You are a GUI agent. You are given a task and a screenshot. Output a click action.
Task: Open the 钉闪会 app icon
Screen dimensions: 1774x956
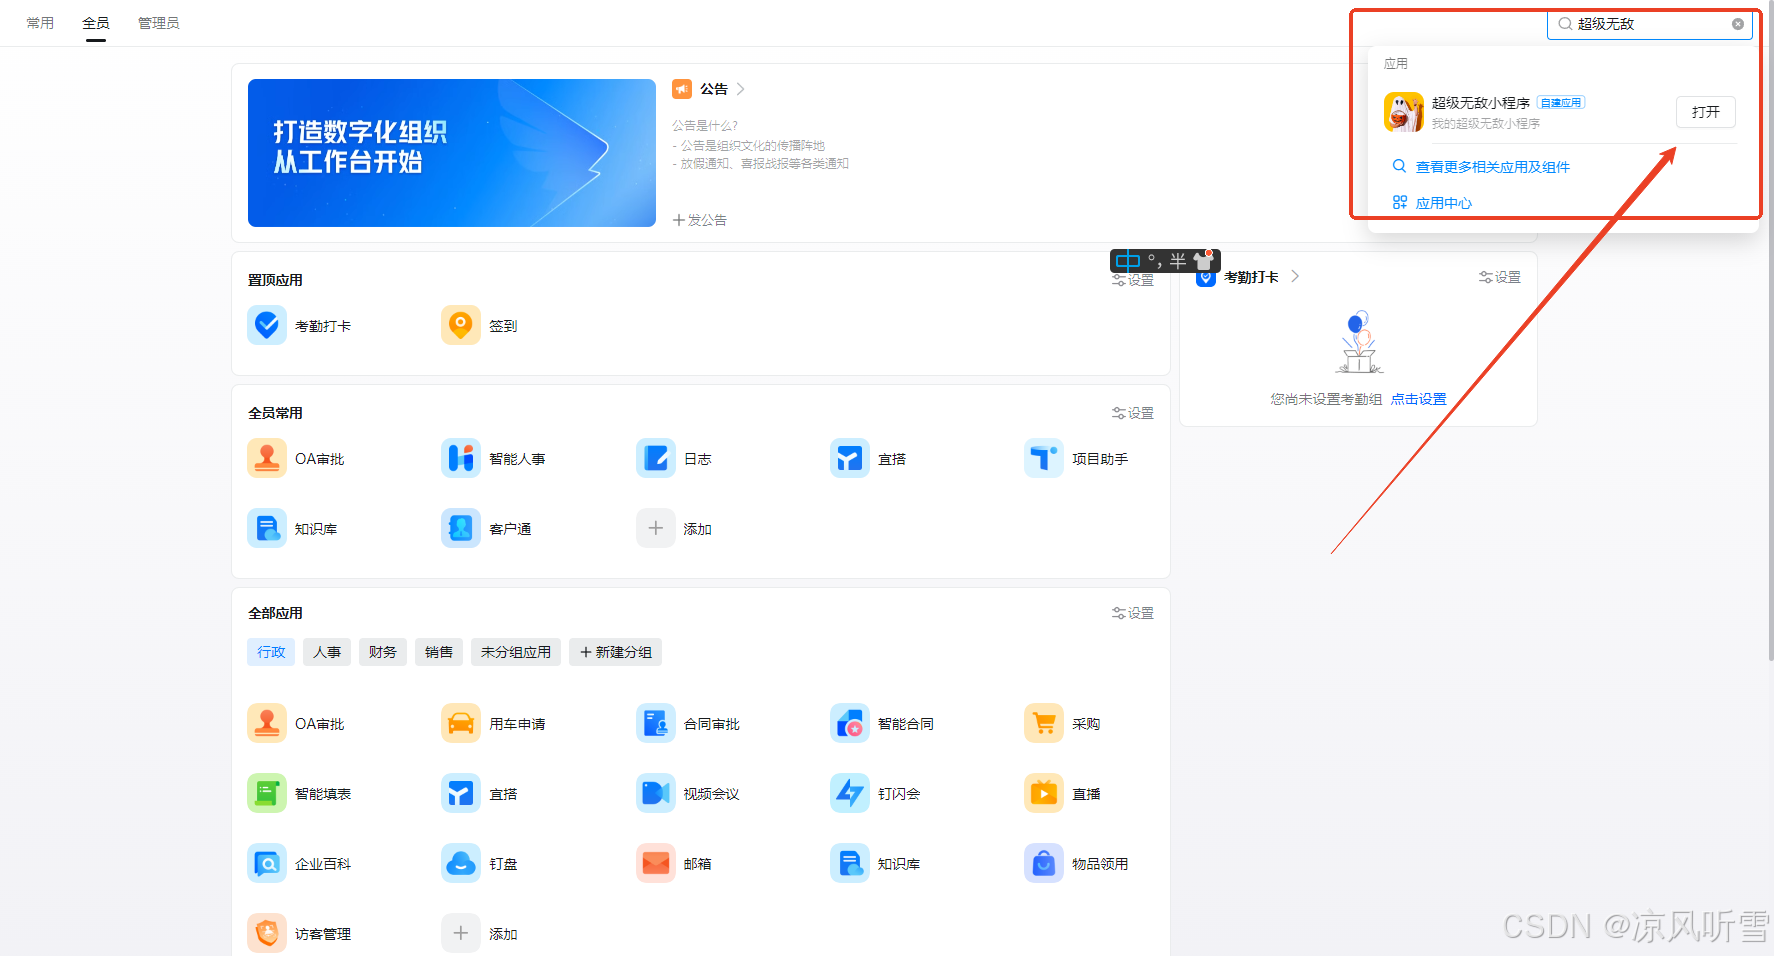850,793
